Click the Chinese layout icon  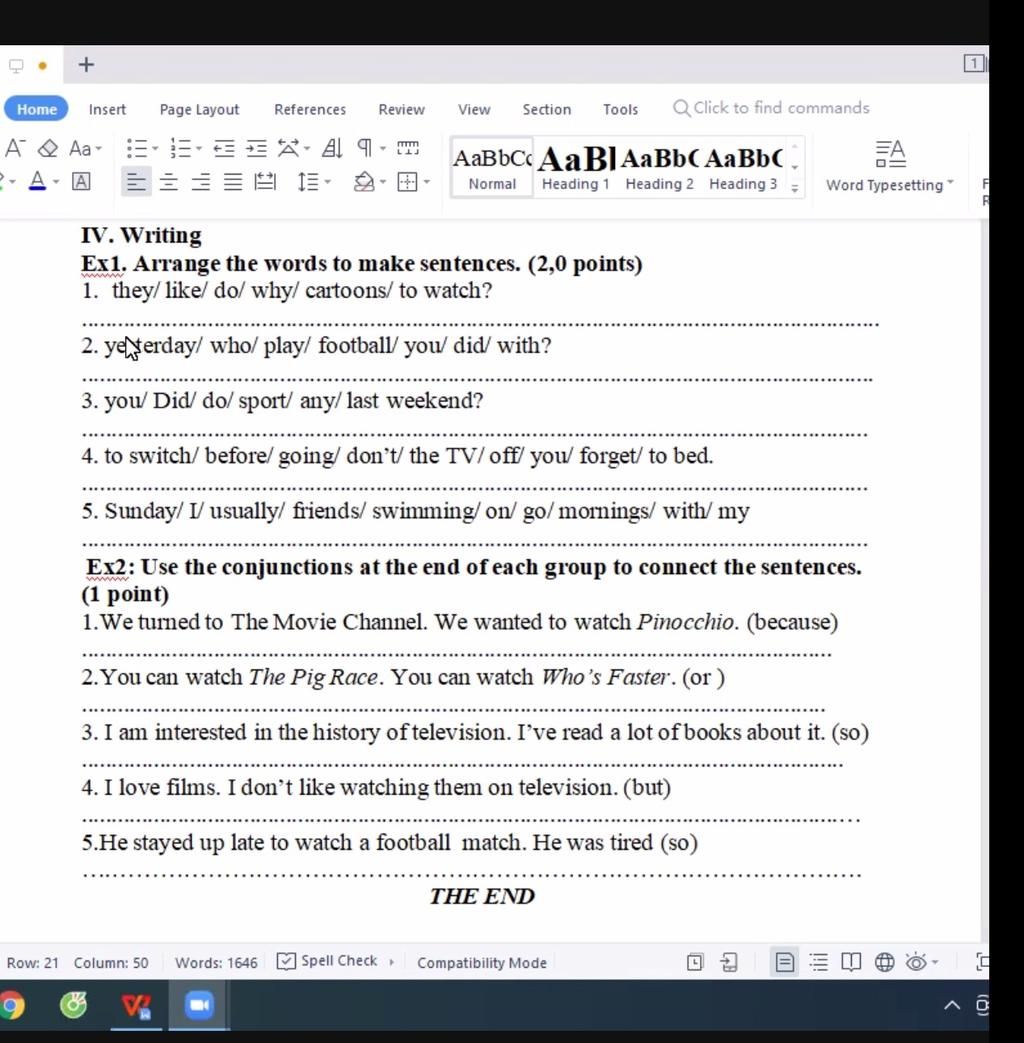pos(288,148)
